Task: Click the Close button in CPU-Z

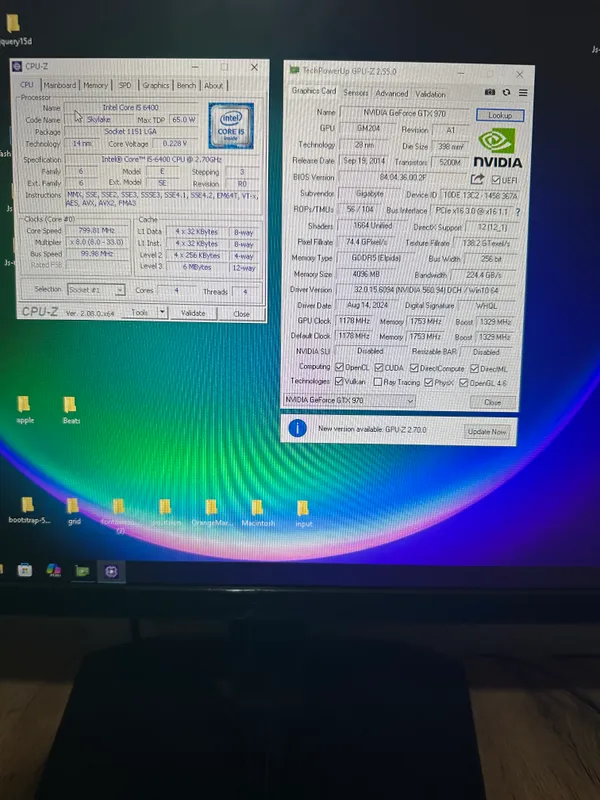Action: tap(241, 314)
